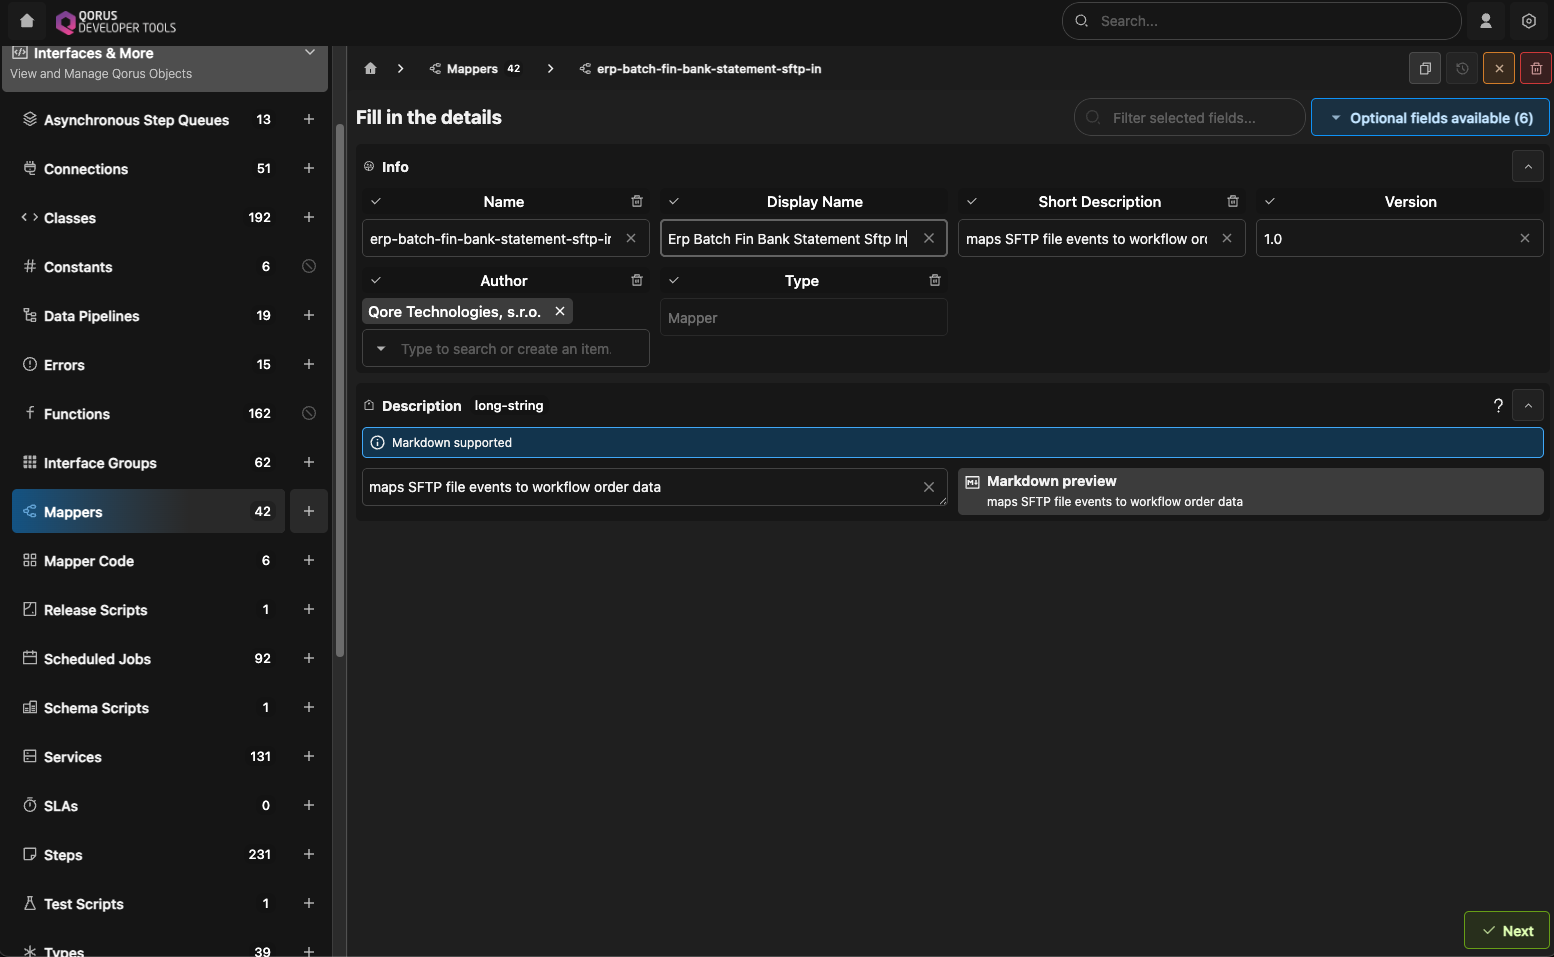Click the orange close mapper icon
The image size is (1554, 957).
coord(1499,69)
